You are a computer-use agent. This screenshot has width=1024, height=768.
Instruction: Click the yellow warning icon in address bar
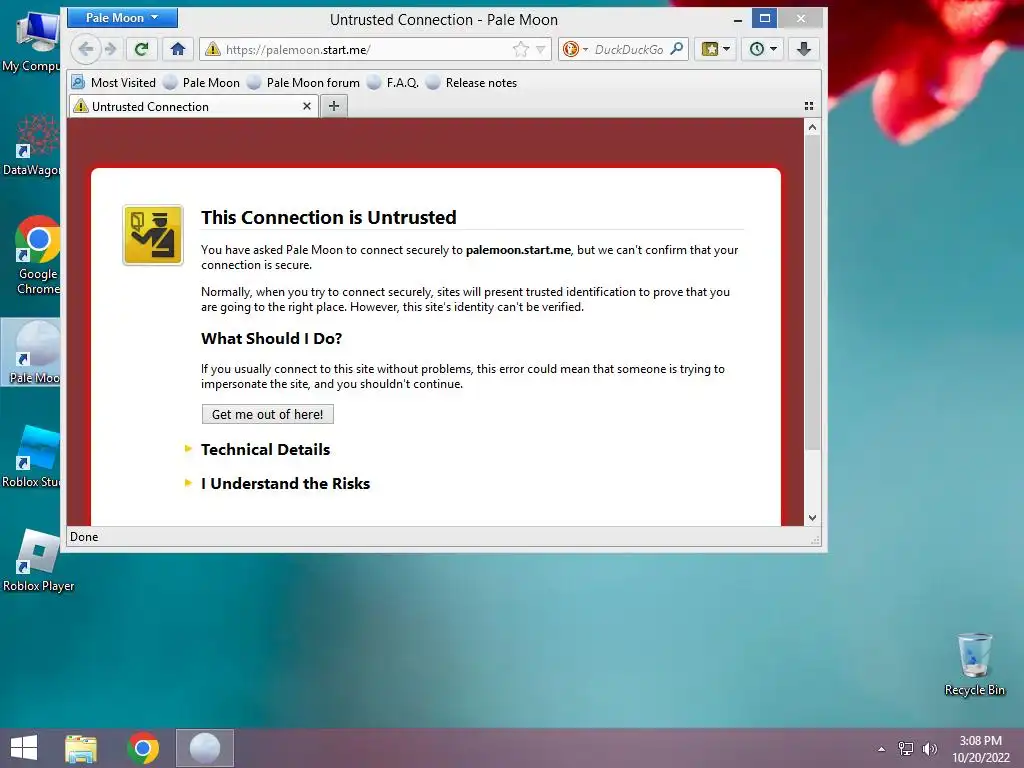pos(212,49)
